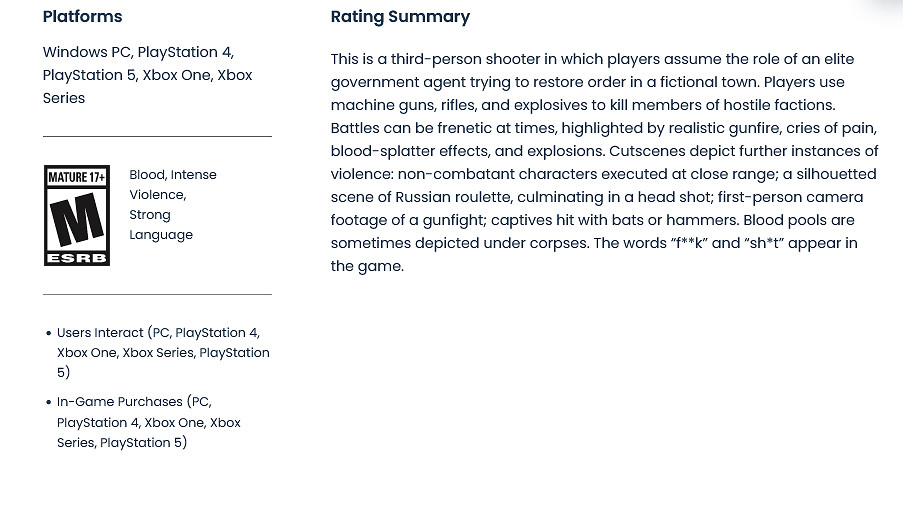The height and width of the screenshot is (509, 903).
Task: Click "PlayStation 5" under the Platforms heading
Action: (88, 75)
